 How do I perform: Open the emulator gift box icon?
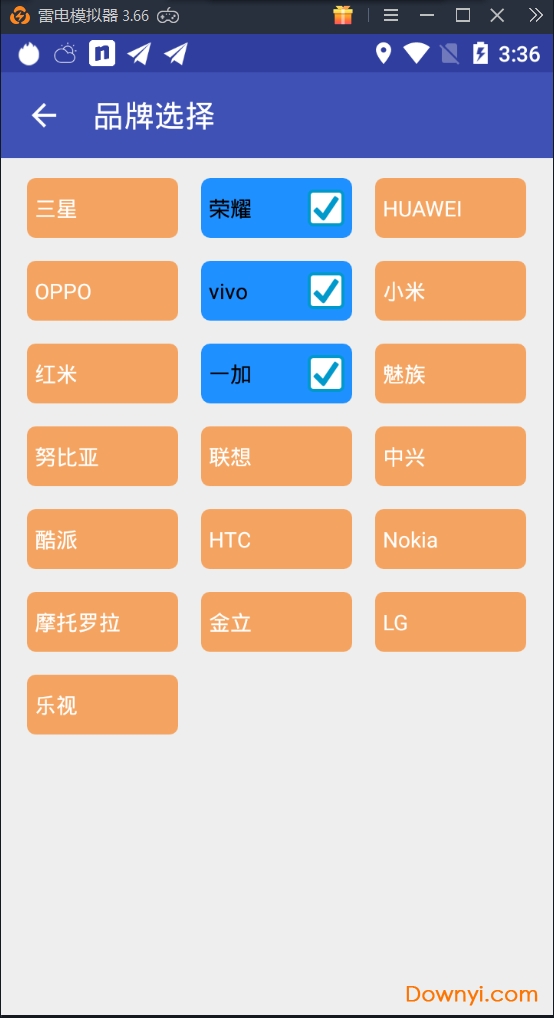tap(343, 15)
